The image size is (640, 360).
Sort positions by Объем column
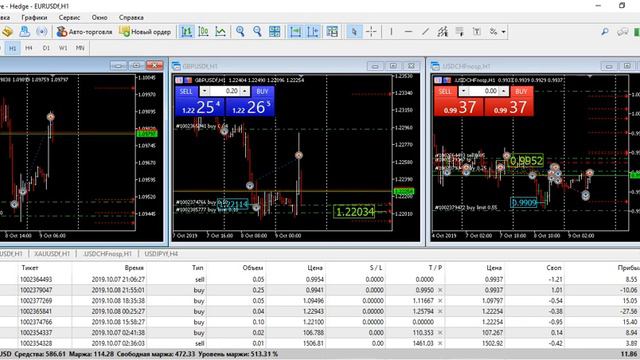click(253, 268)
